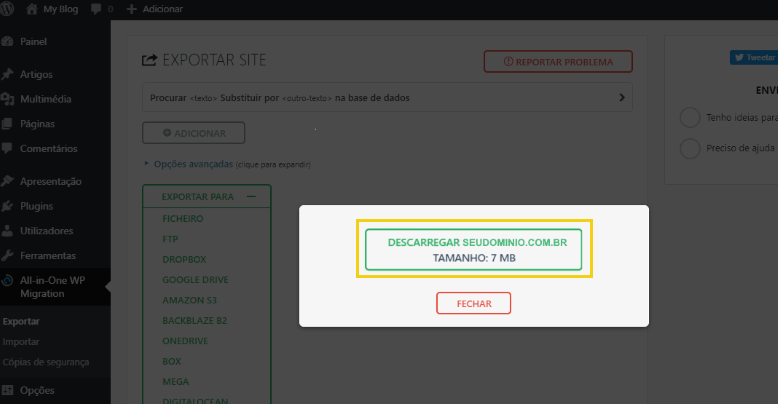
Task: Click the Plugins plug icon
Action: click(x=7, y=206)
